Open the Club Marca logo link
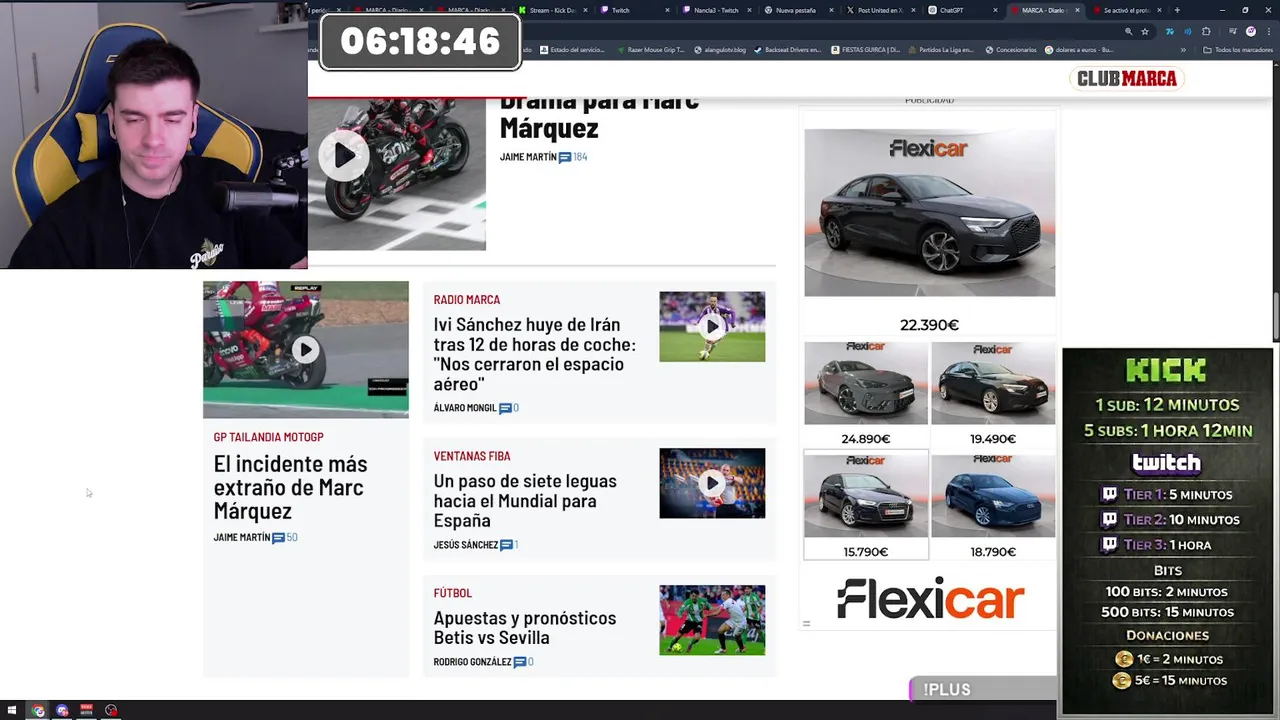The height and width of the screenshot is (720, 1280). (x=1127, y=79)
